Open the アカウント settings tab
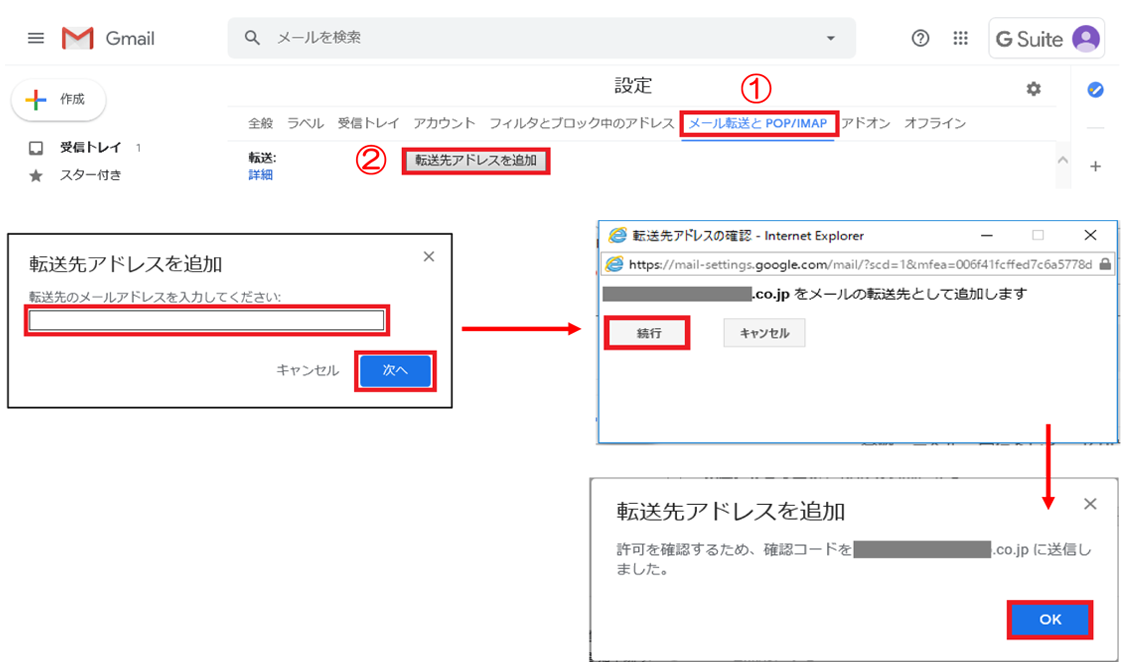Screen dimensions: 1126x666 tap(444, 123)
